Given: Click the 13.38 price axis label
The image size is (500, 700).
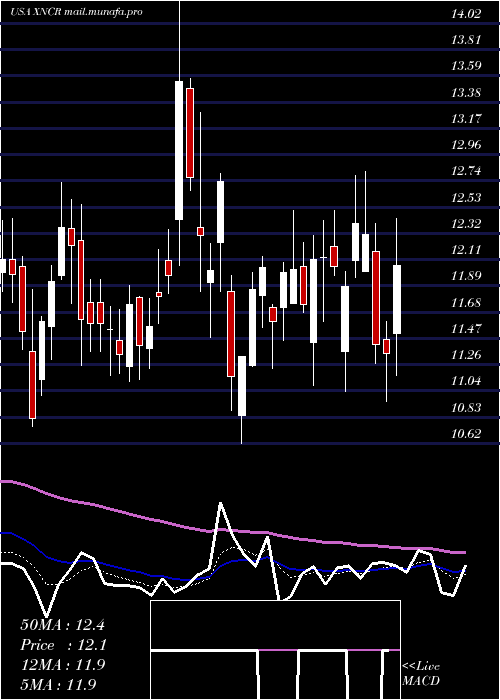Looking at the screenshot, I should (466, 93).
